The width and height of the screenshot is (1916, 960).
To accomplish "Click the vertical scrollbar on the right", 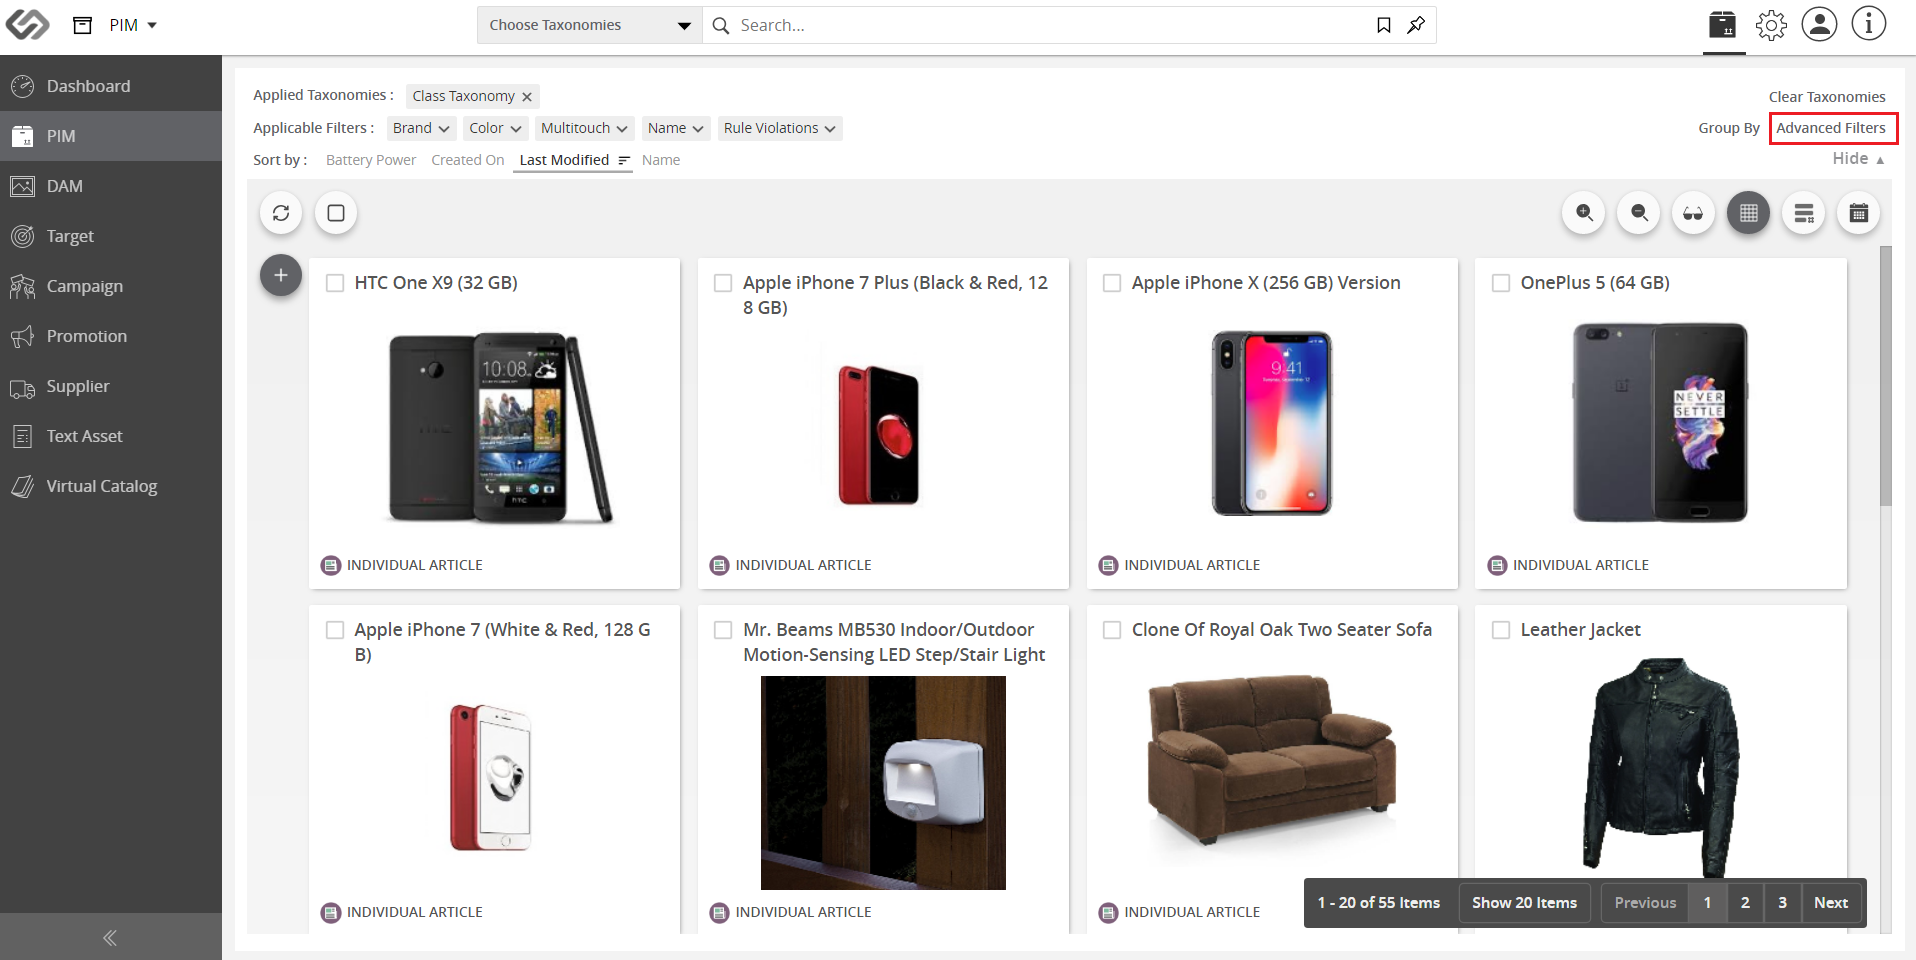I will [1886, 376].
